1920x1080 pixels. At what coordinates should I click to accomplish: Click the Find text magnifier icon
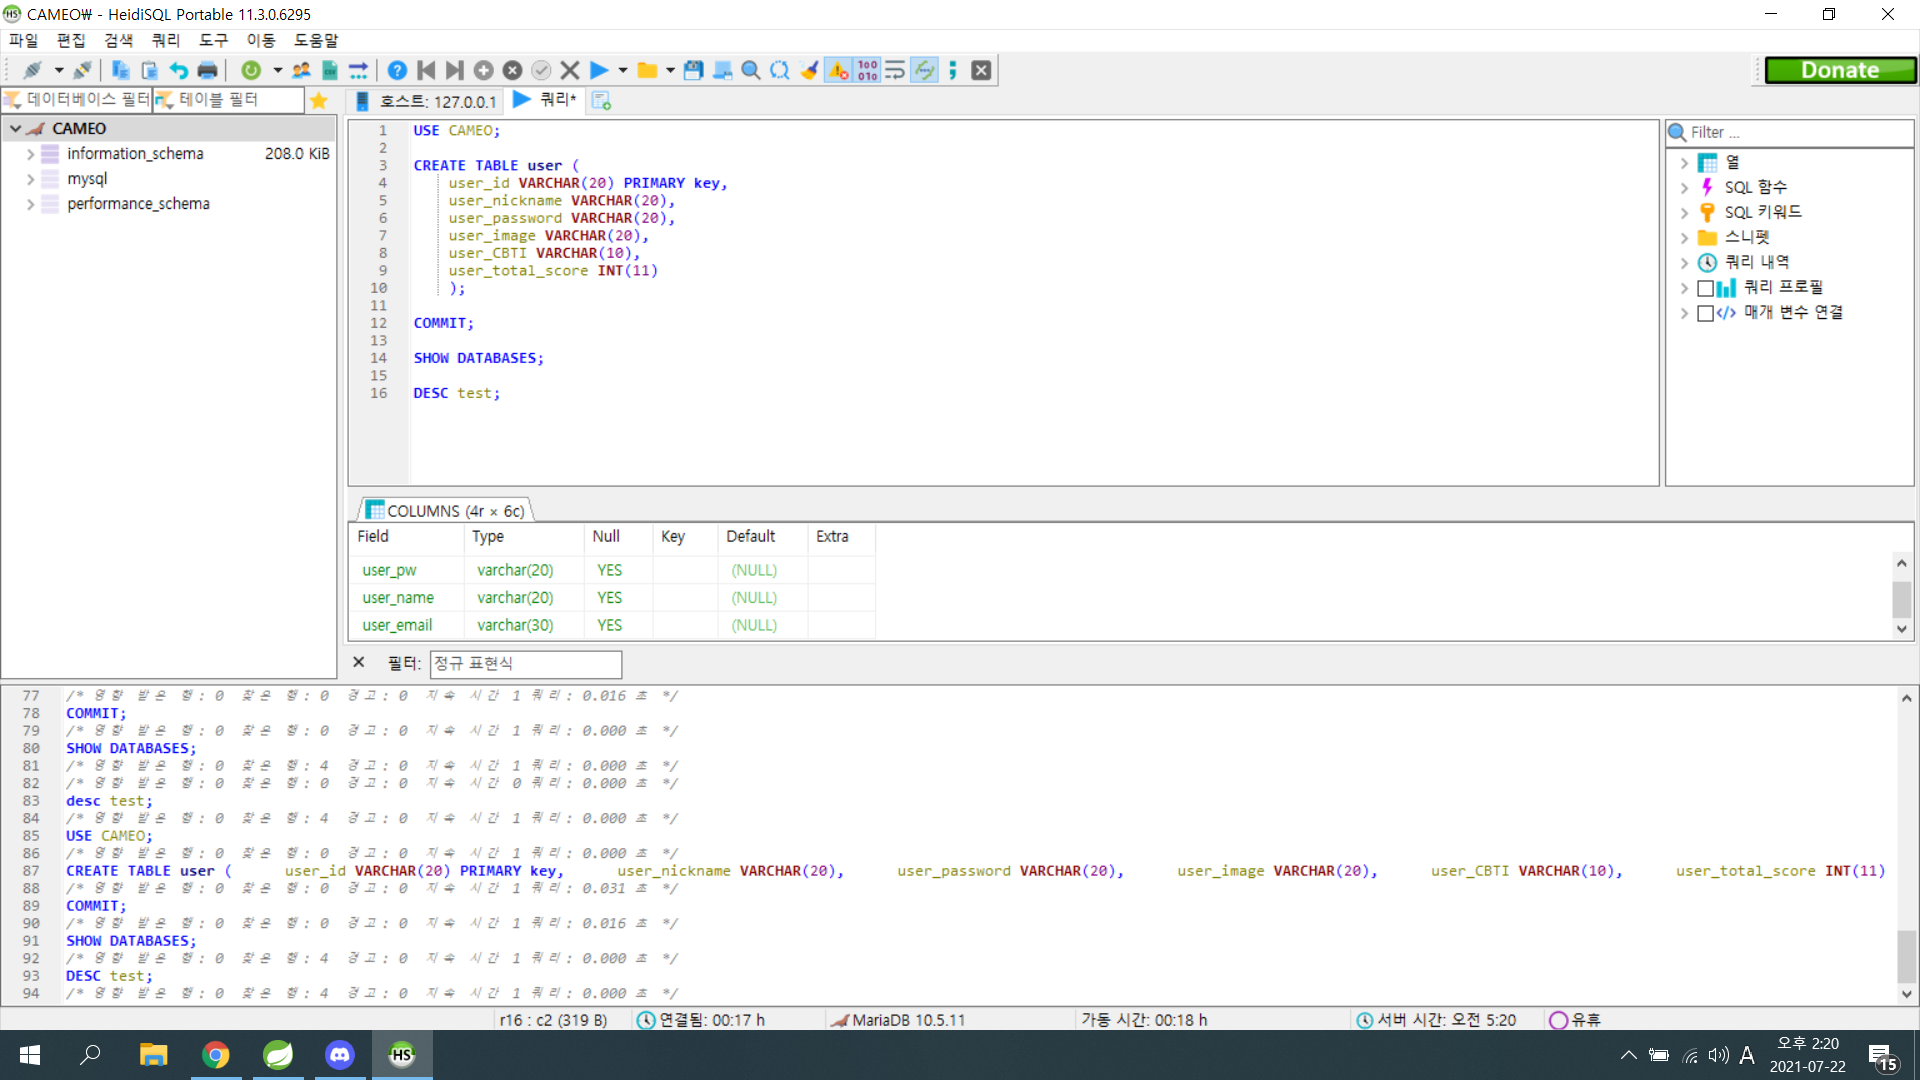click(751, 70)
